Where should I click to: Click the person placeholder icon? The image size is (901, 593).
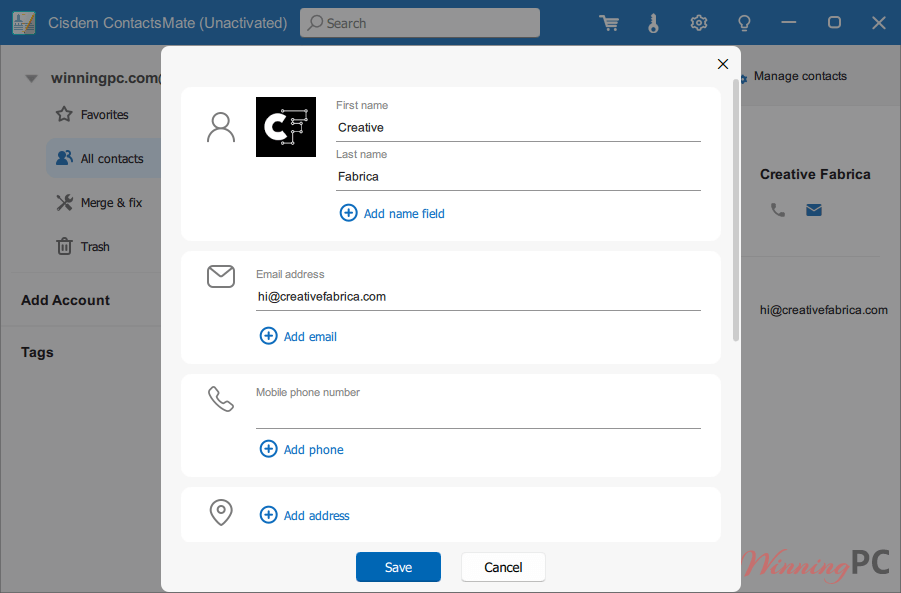point(221,127)
